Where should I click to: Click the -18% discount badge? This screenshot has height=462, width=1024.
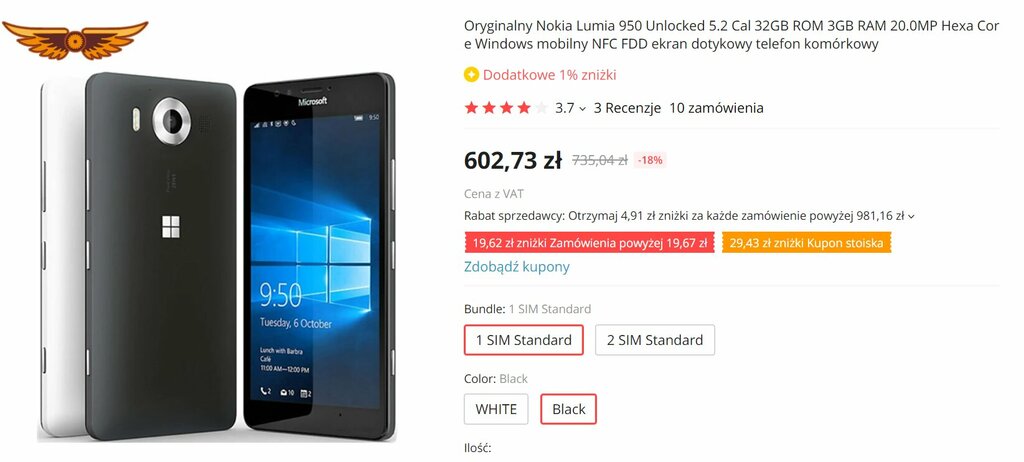[x=650, y=160]
